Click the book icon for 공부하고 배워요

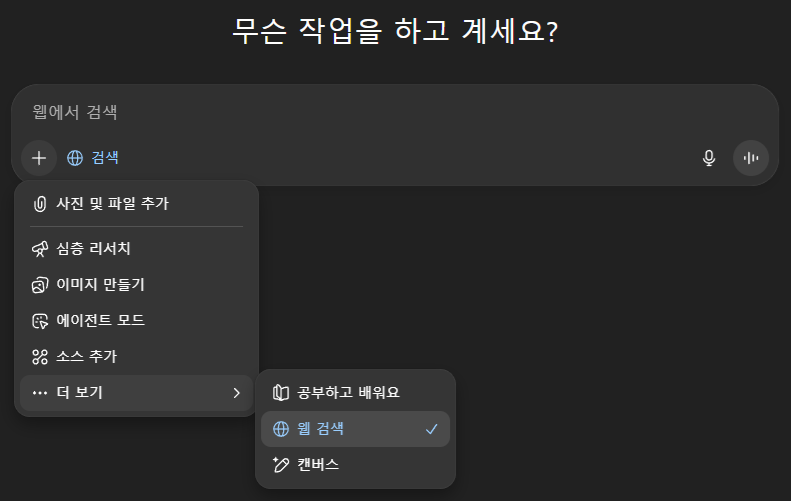pos(281,393)
